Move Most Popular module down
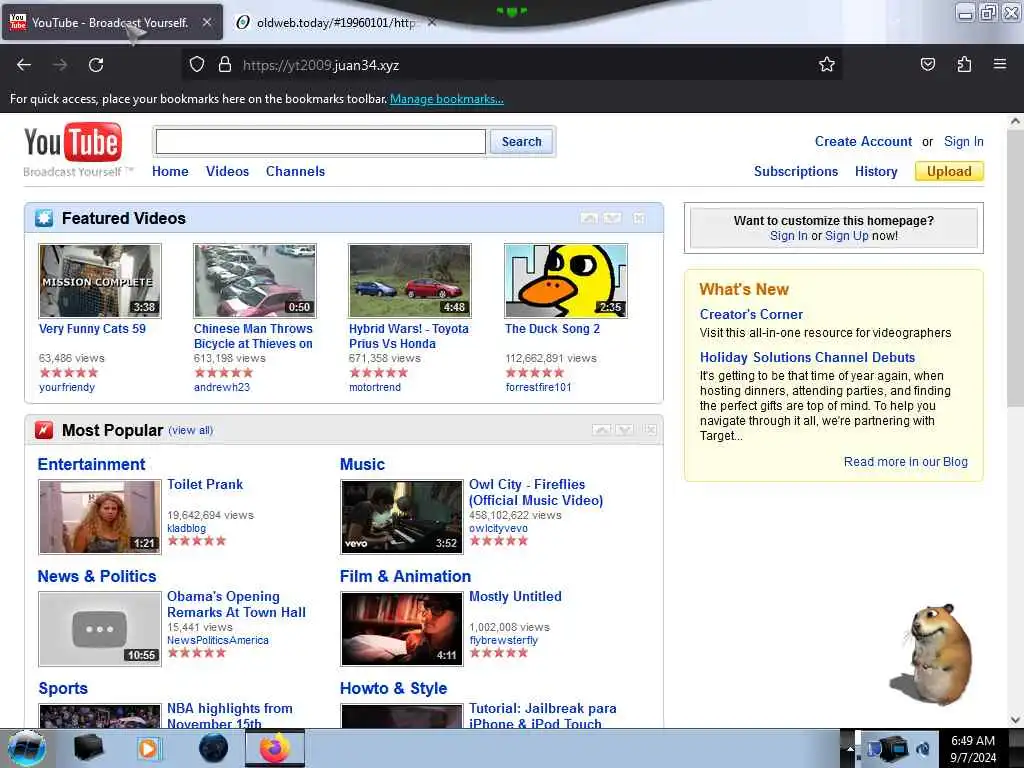Screen dimensions: 1024x768 [x=624, y=430]
